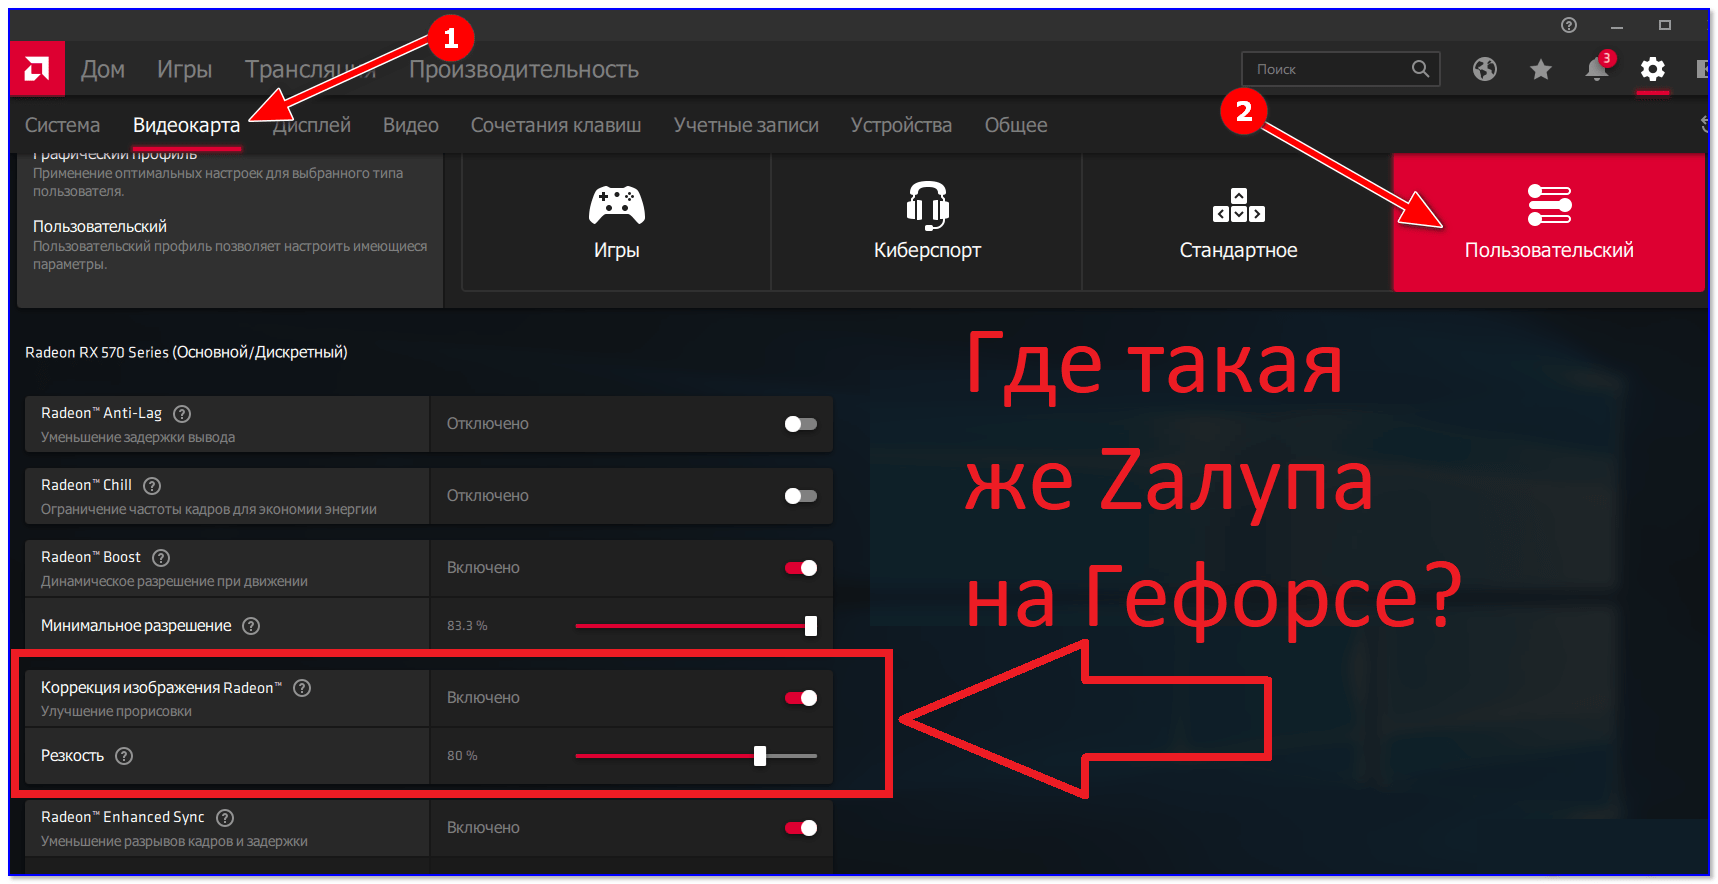Show help for Radeon Anti-Lag

click(x=182, y=414)
